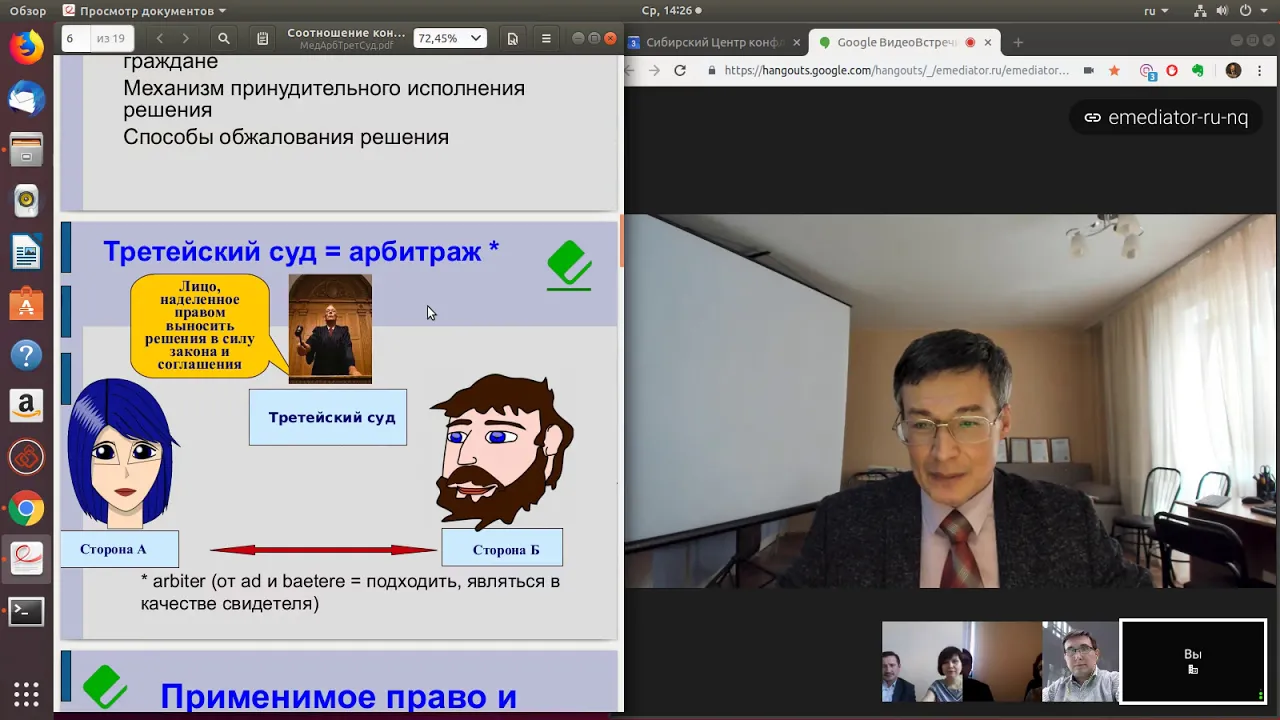Click the Сторона Б label
The width and height of the screenshot is (1280, 720).
pos(502,549)
